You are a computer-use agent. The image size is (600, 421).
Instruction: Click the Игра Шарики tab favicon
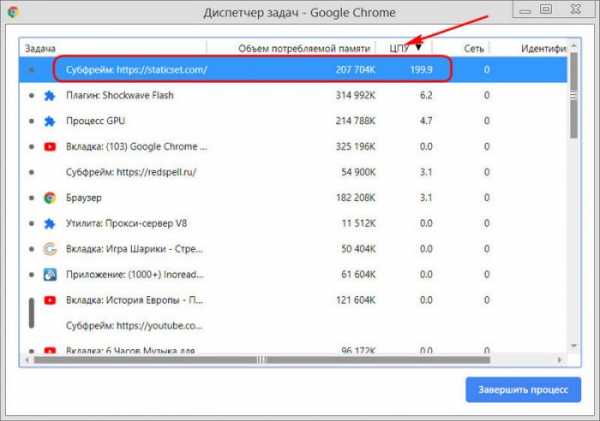tap(50, 249)
